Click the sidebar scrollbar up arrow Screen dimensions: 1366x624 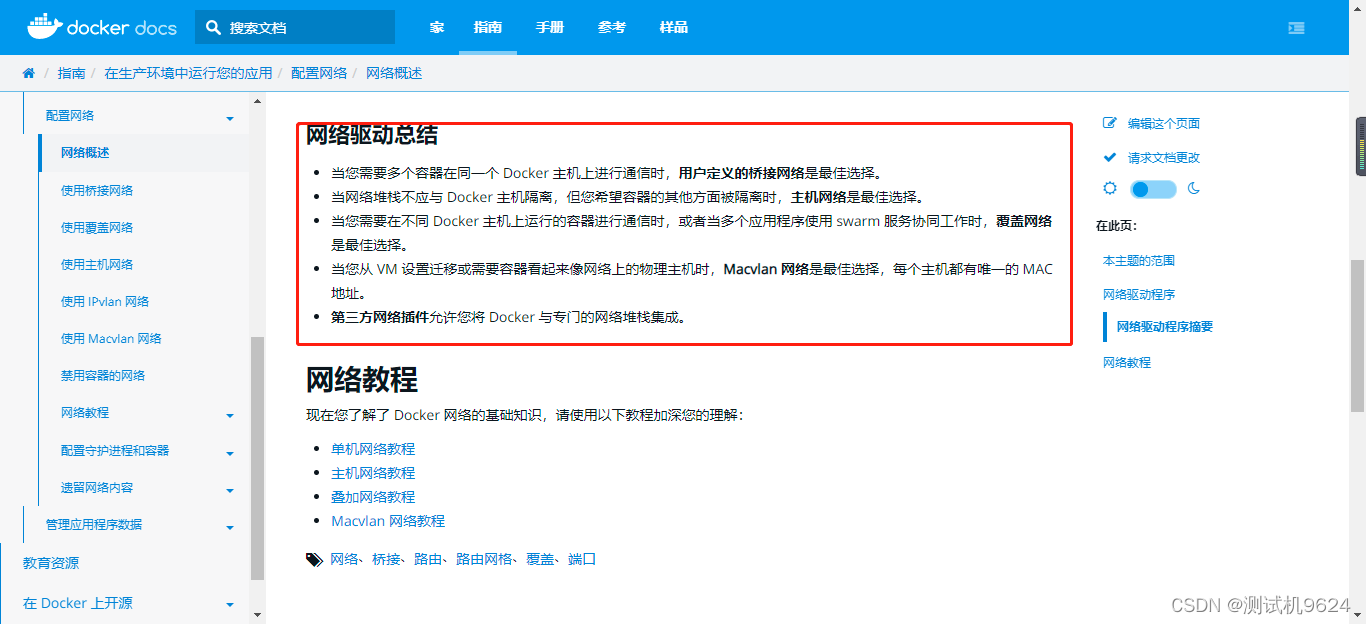point(258,101)
